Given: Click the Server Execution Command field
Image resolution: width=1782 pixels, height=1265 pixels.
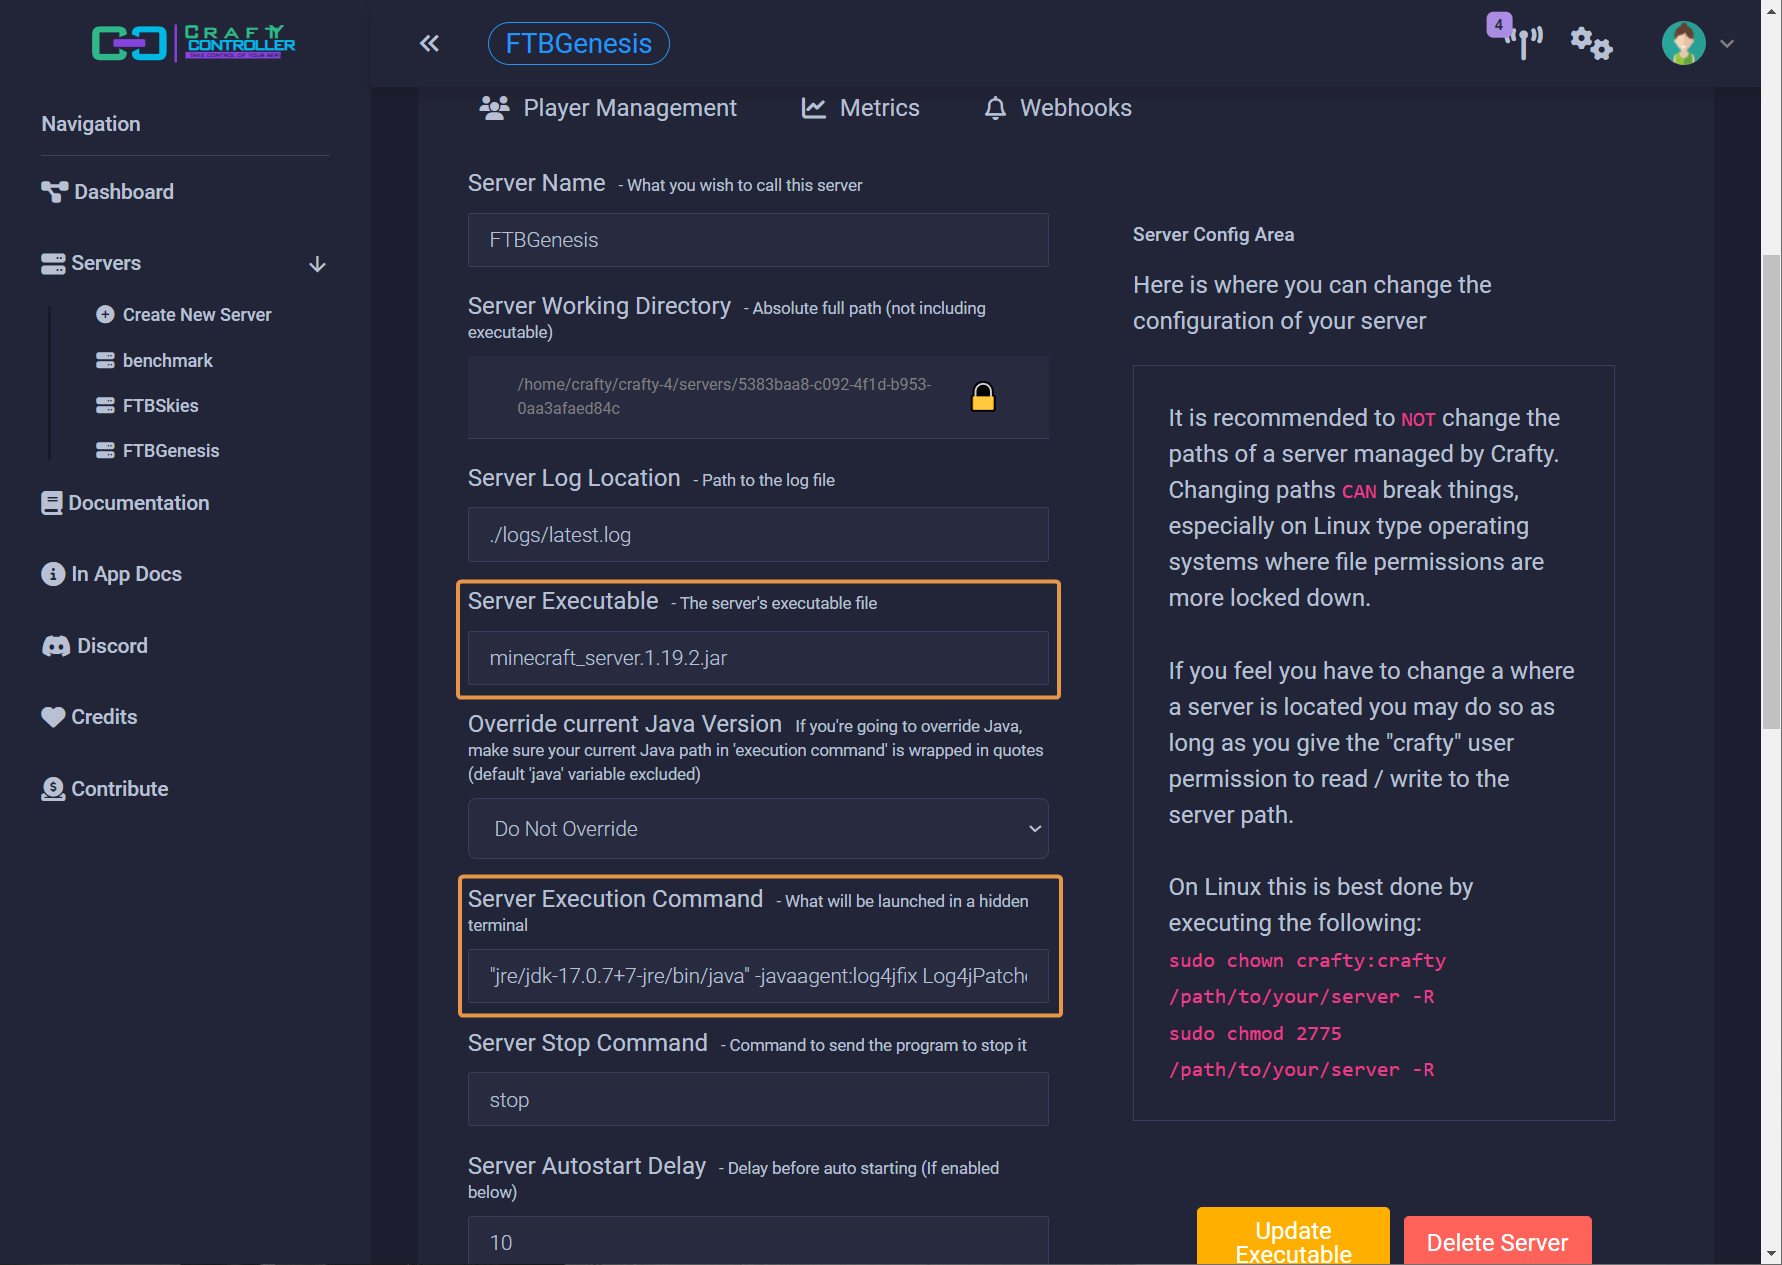Looking at the screenshot, I should click(758, 976).
